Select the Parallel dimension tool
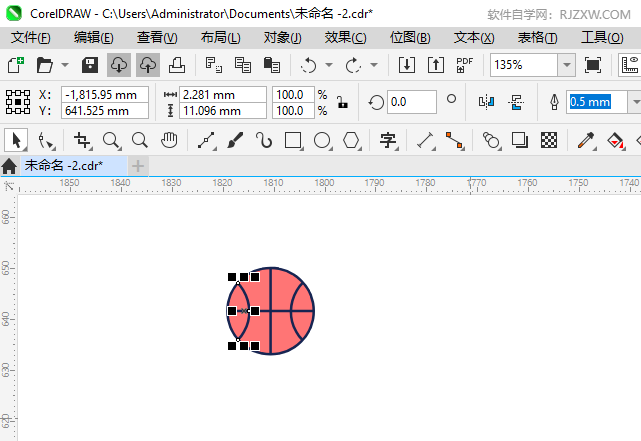 [426, 141]
